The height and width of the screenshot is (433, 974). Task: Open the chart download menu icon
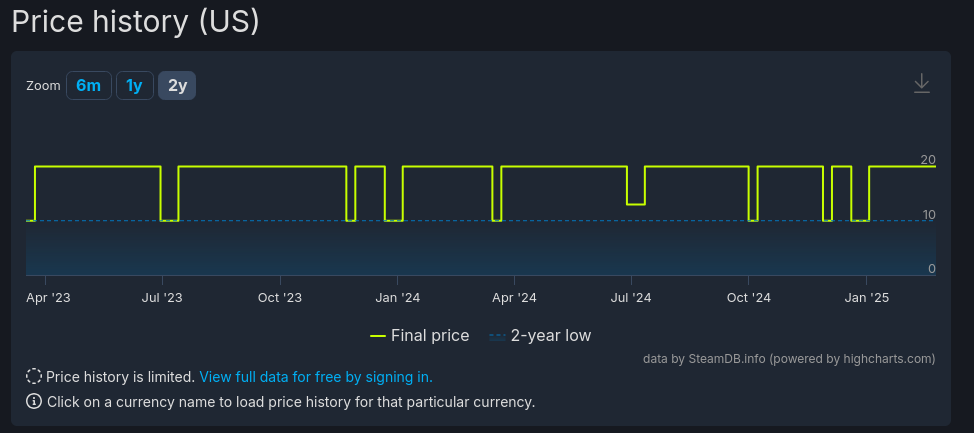[x=921, y=84]
